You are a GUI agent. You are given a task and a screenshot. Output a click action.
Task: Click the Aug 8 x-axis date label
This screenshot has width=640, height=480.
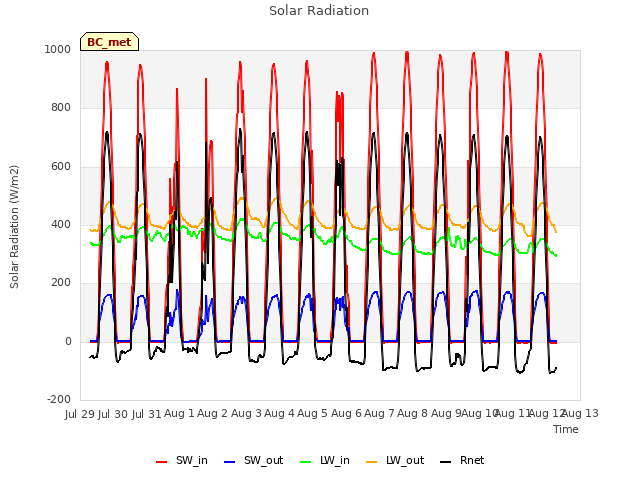(x=413, y=414)
